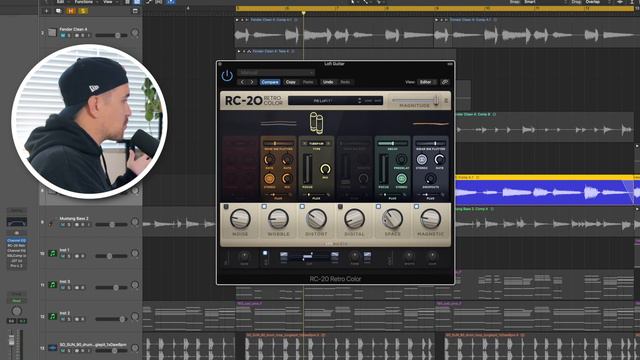The height and width of the screenshot is (360, 640).
Task: Toggle the Distort module checkbox
Action: point(302,207)
